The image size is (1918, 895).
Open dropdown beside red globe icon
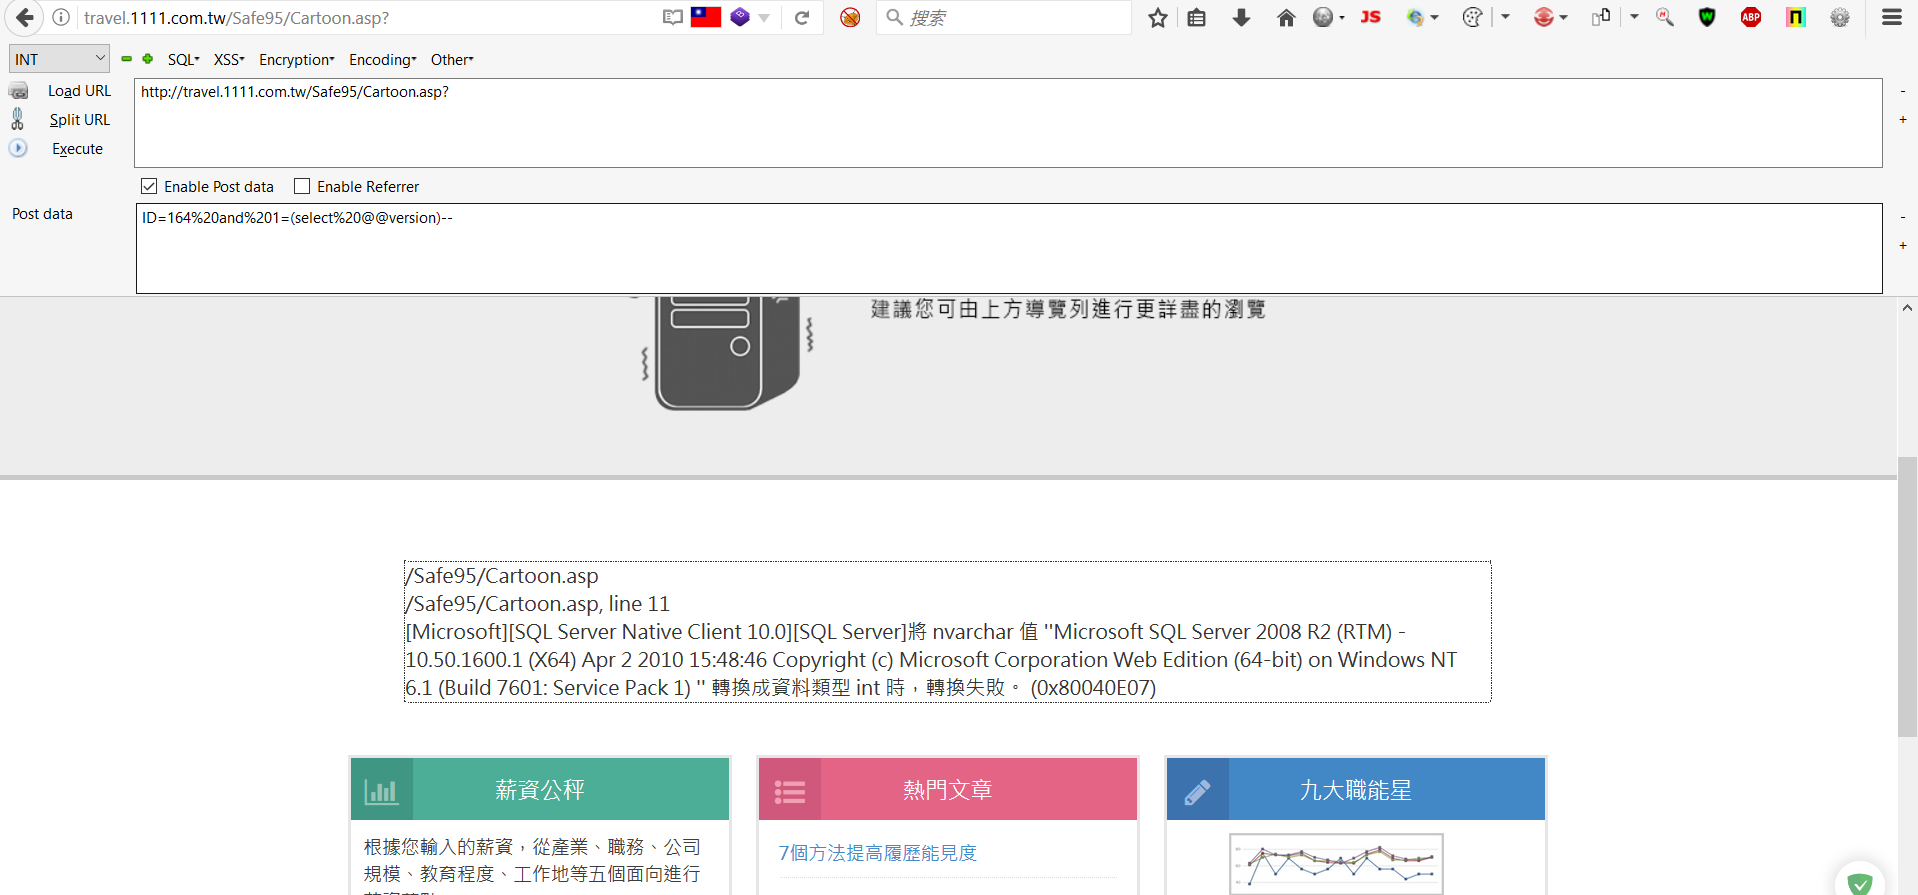tap(1564, 18)
